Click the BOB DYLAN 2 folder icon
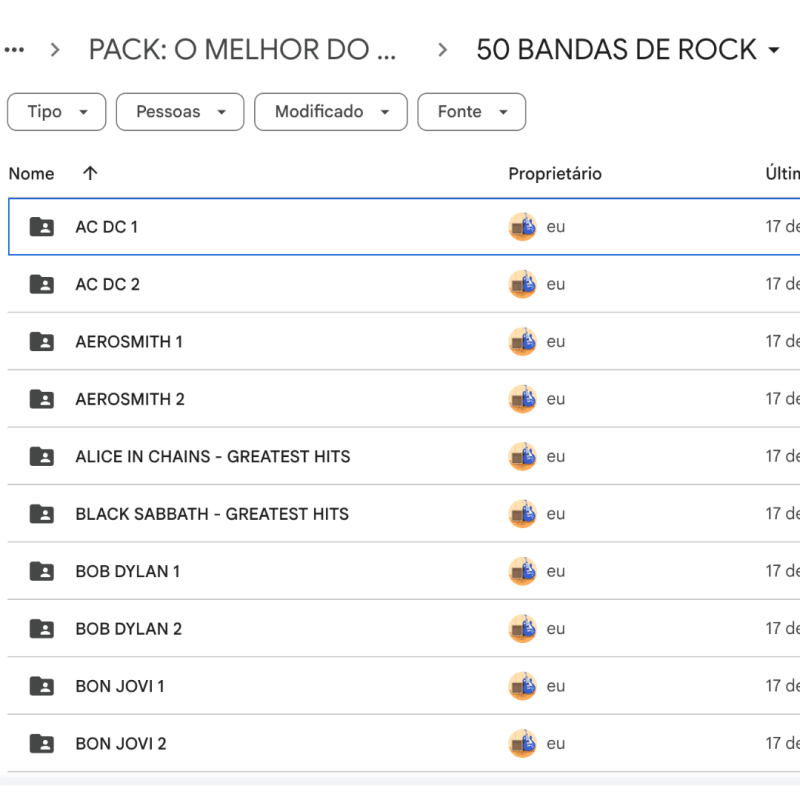The height and width of the screenshot is (800, 800). pos(42,629)
